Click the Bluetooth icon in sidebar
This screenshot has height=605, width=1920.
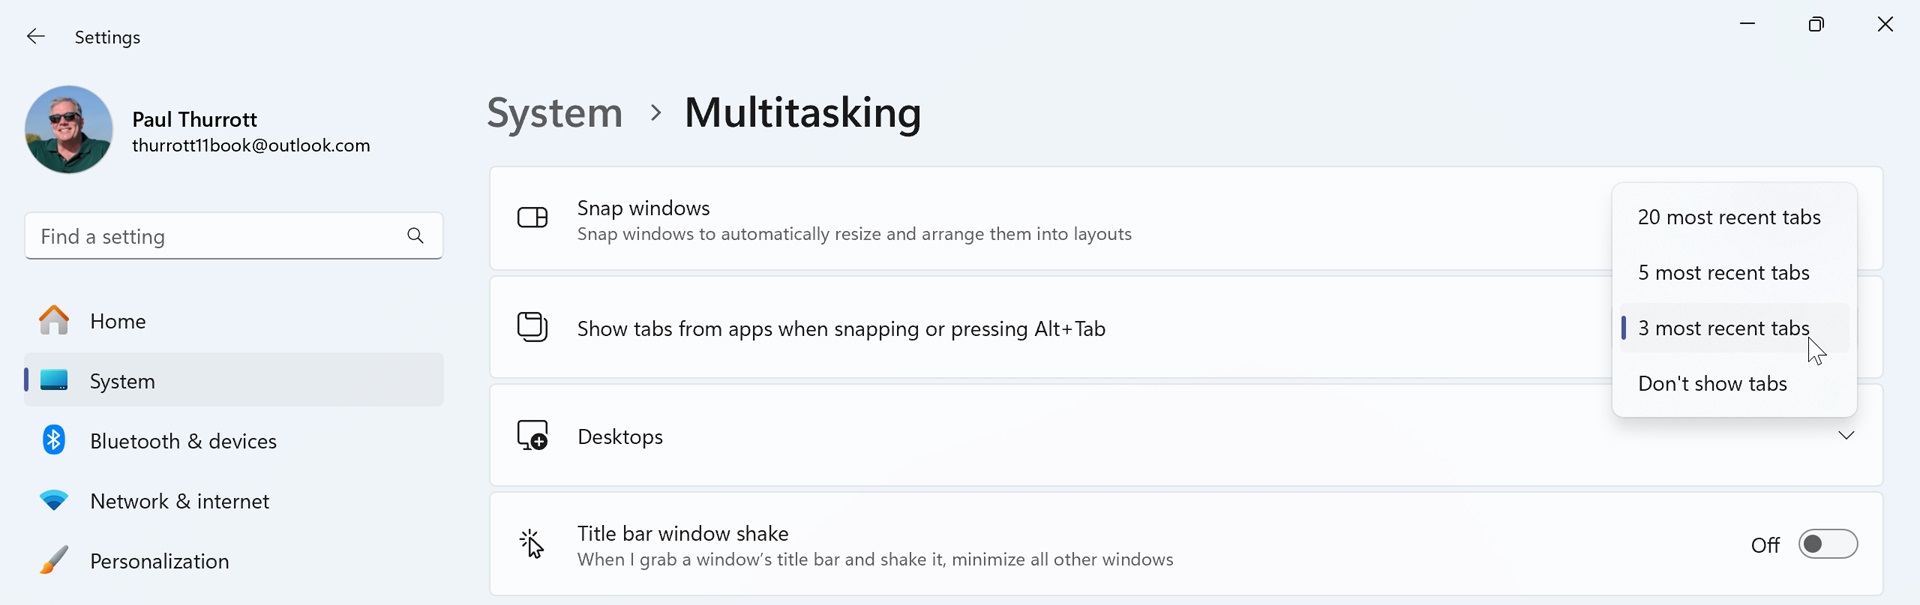[x=54, y=440]
